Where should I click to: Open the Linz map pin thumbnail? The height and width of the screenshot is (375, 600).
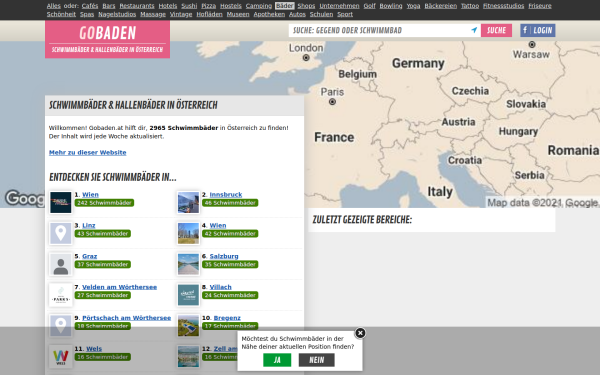pos(60,233)
